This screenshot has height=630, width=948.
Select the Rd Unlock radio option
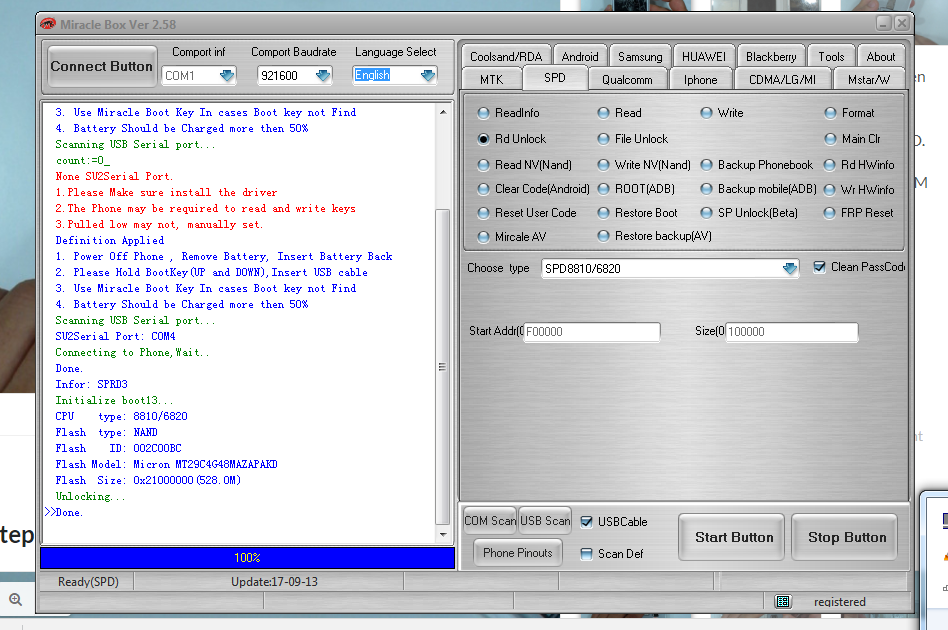click(511, 139)
